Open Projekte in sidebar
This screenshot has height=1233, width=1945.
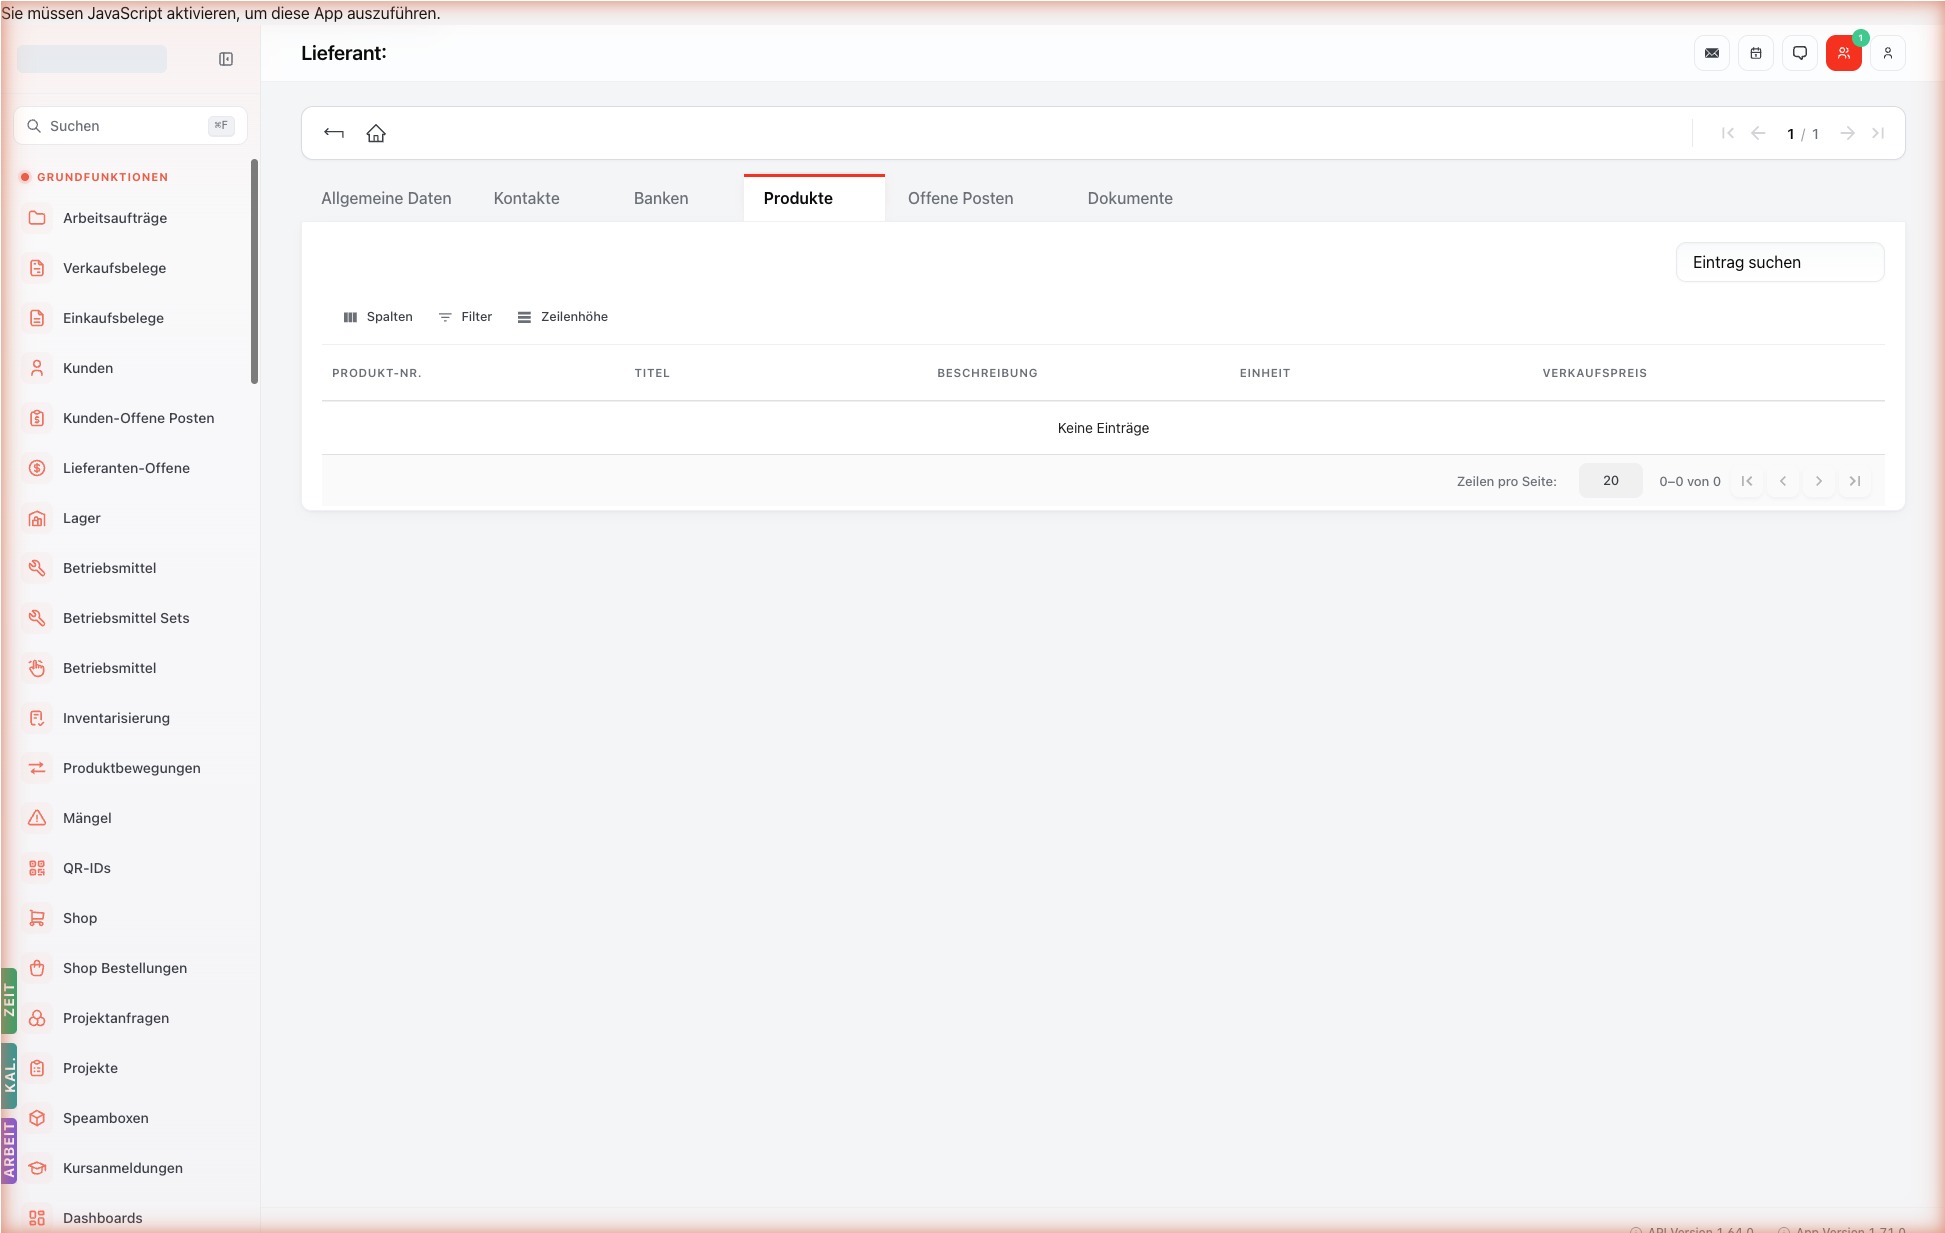pyautogui.click(x=131, y=1068)
